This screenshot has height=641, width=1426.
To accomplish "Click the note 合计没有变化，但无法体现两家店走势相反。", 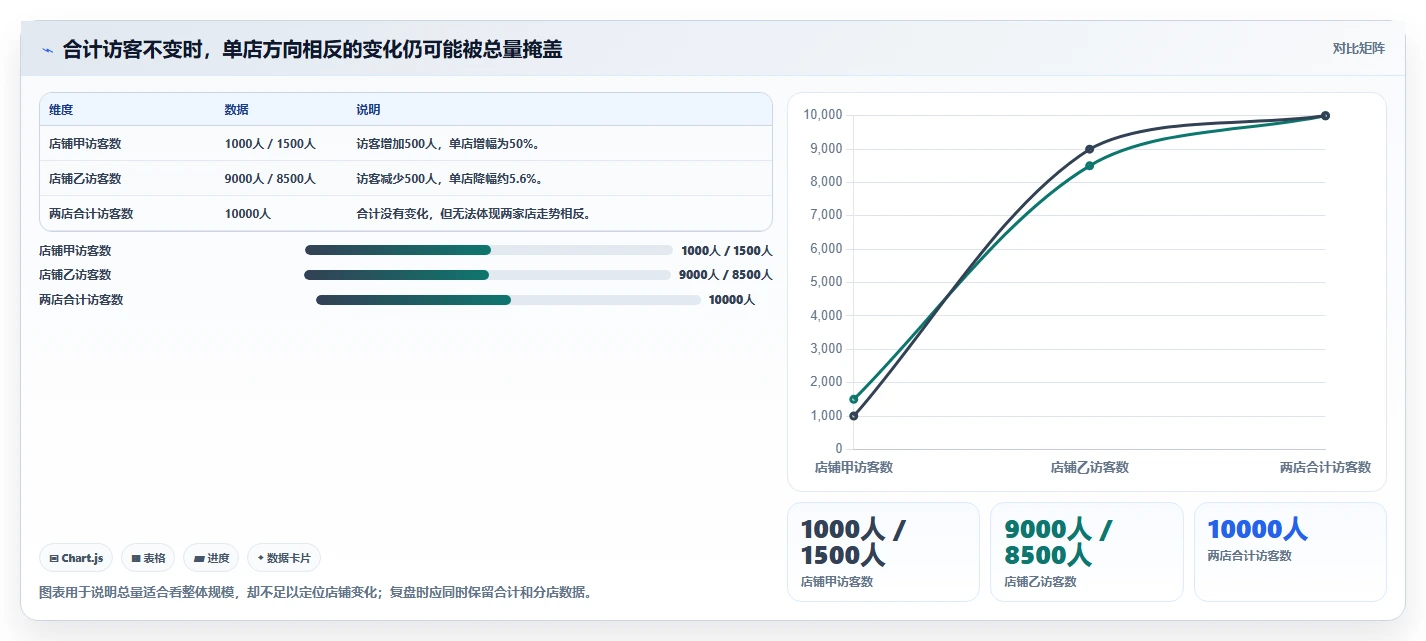I will click(476, 214).
